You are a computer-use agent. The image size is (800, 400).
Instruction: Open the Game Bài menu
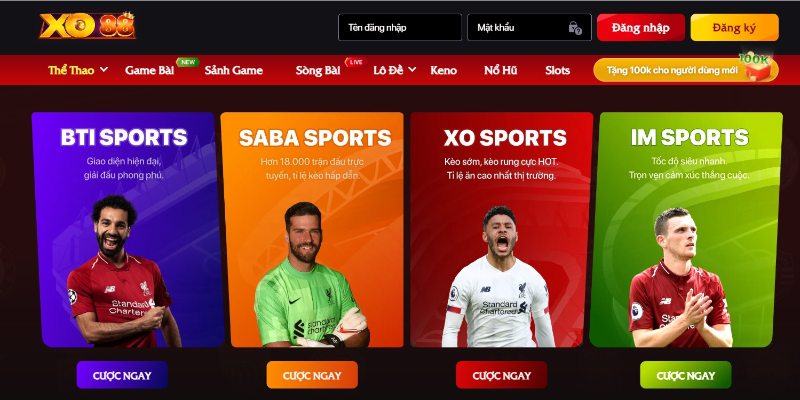(x=149, y=70)
